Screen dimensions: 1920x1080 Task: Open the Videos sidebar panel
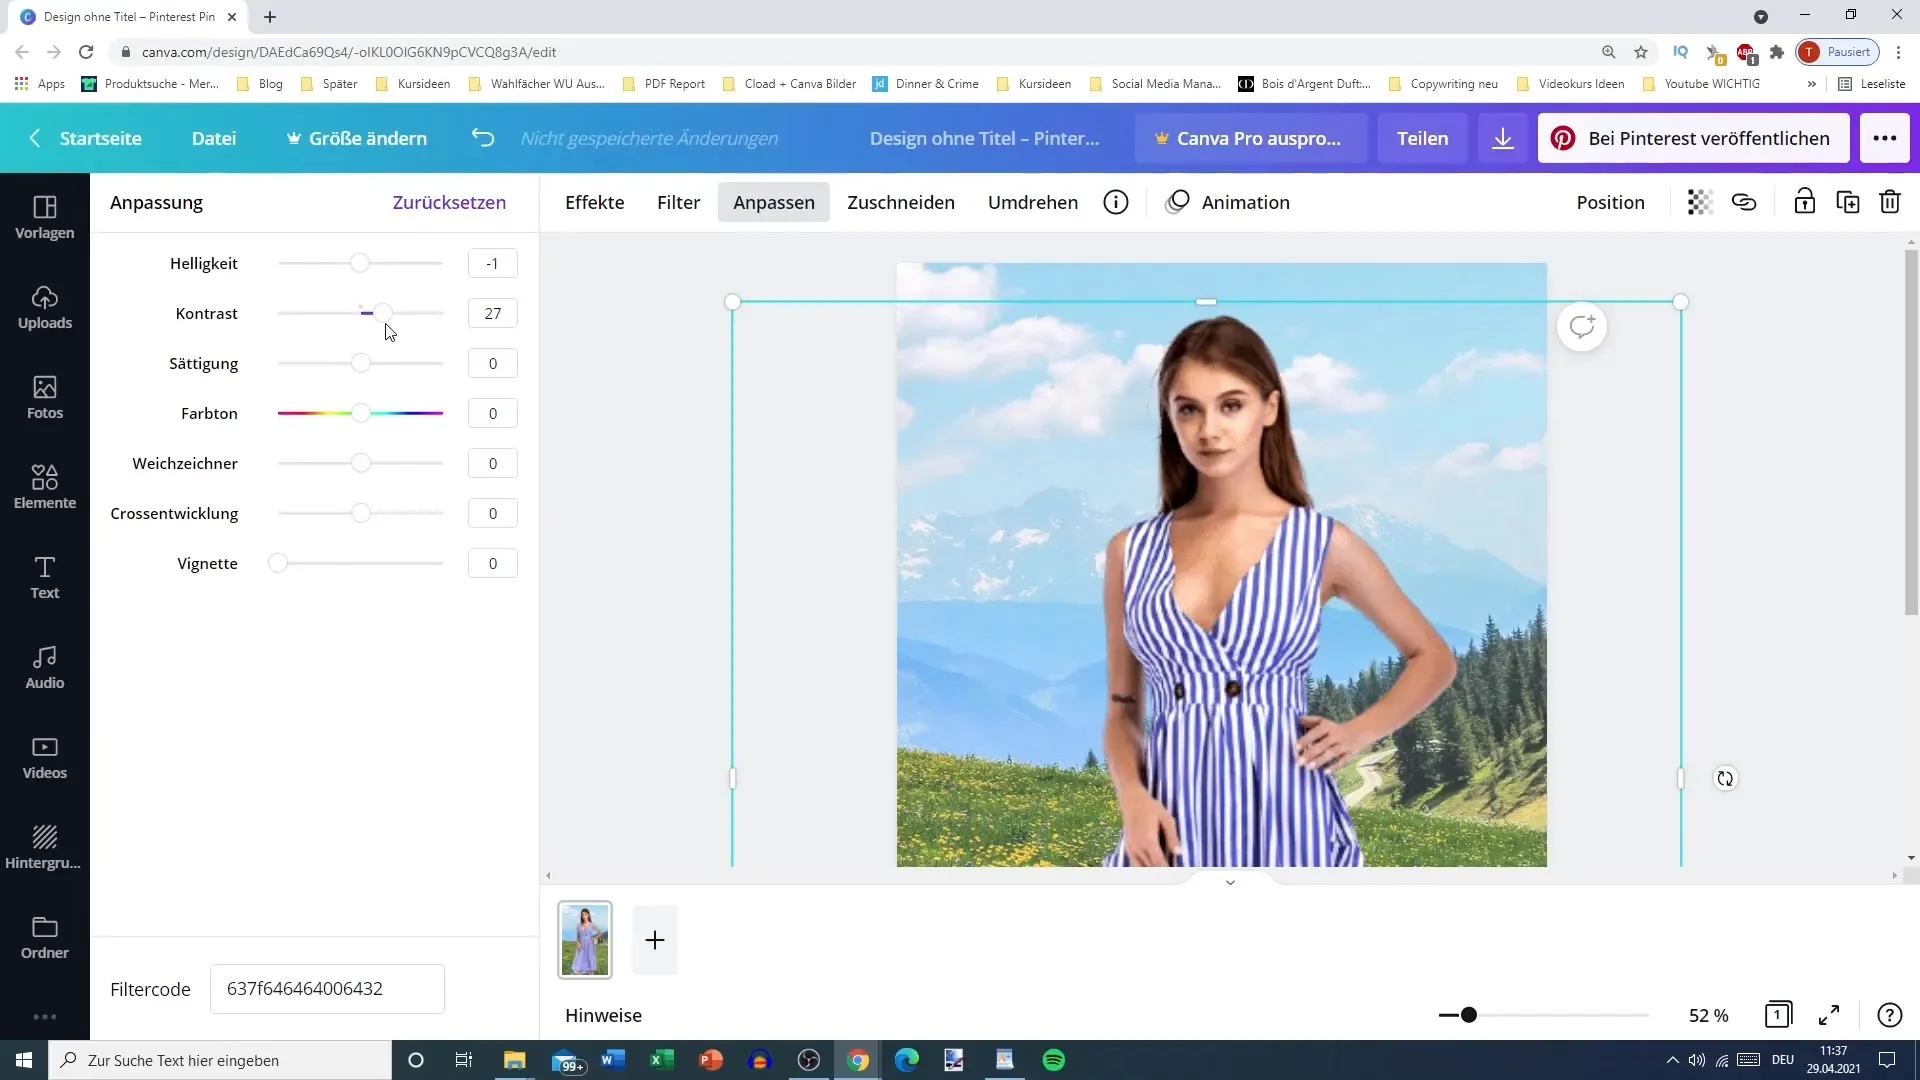[x=45, y=757]
